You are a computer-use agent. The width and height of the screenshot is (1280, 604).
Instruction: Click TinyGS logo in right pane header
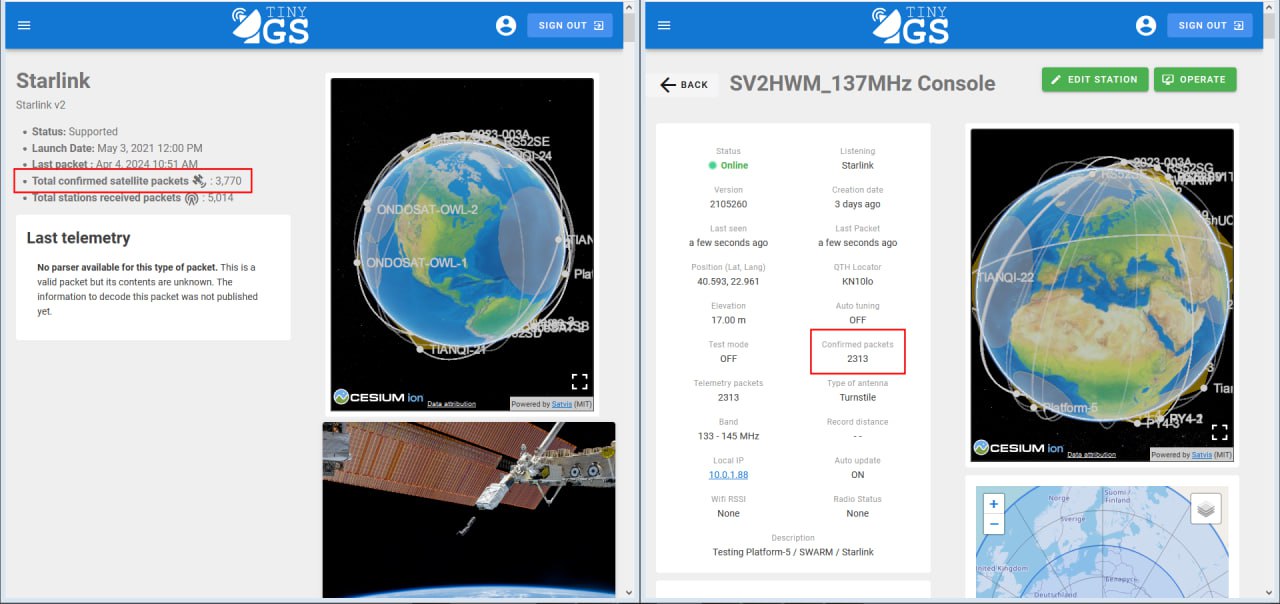tap(910, 26)
